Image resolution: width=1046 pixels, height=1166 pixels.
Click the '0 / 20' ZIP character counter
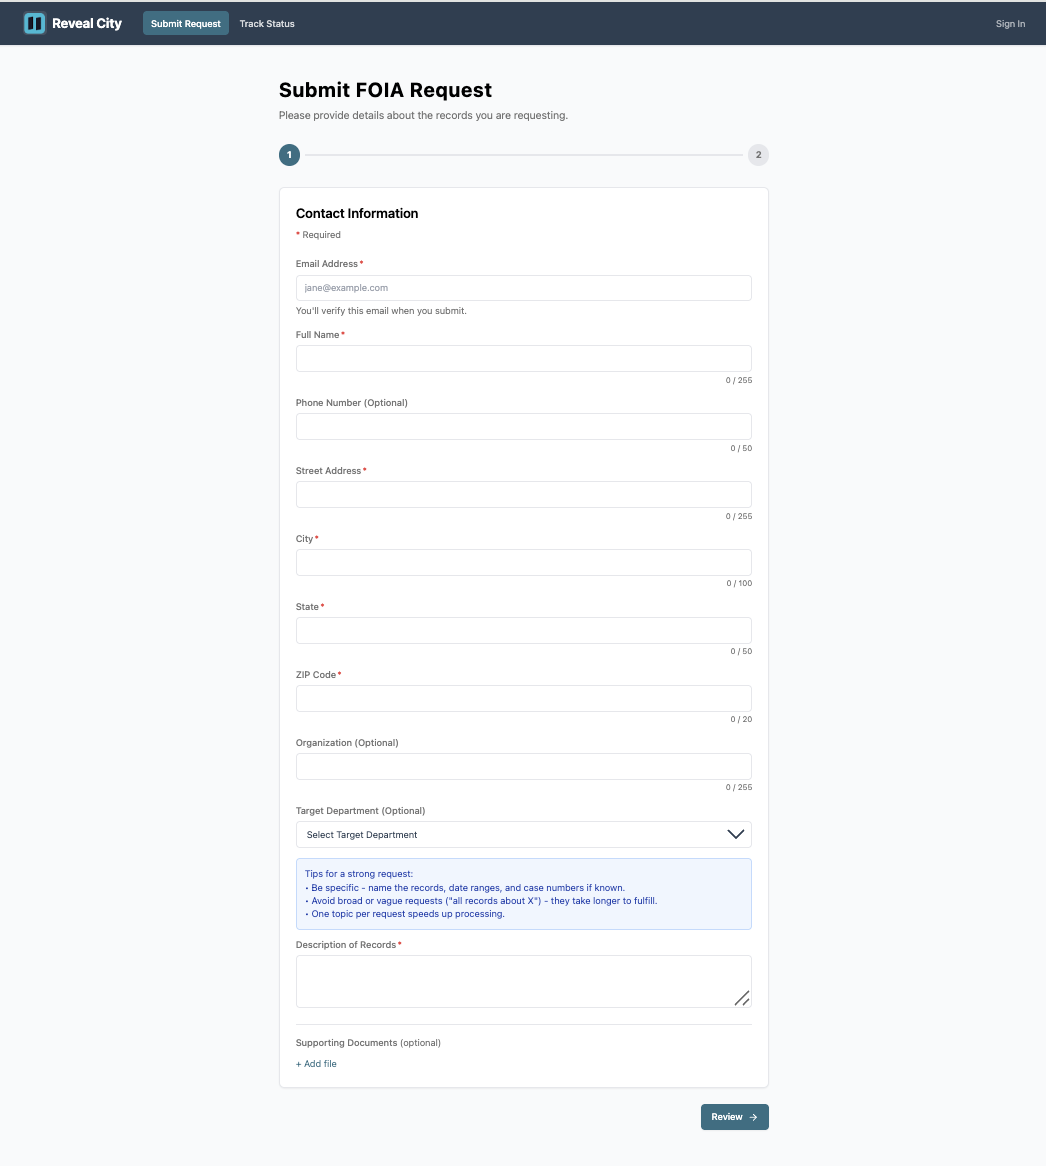[741, 719]
